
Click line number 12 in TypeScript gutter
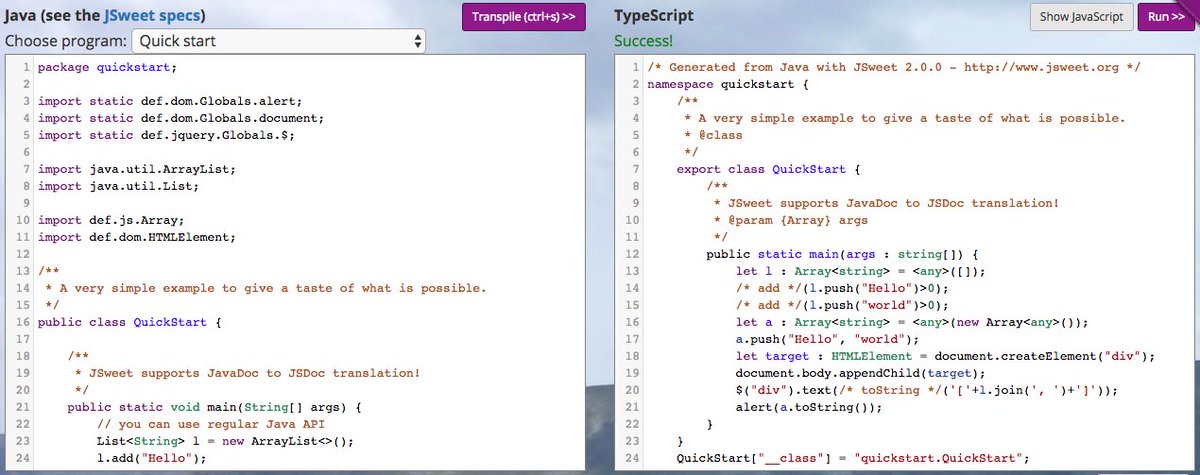coord(631,254)
